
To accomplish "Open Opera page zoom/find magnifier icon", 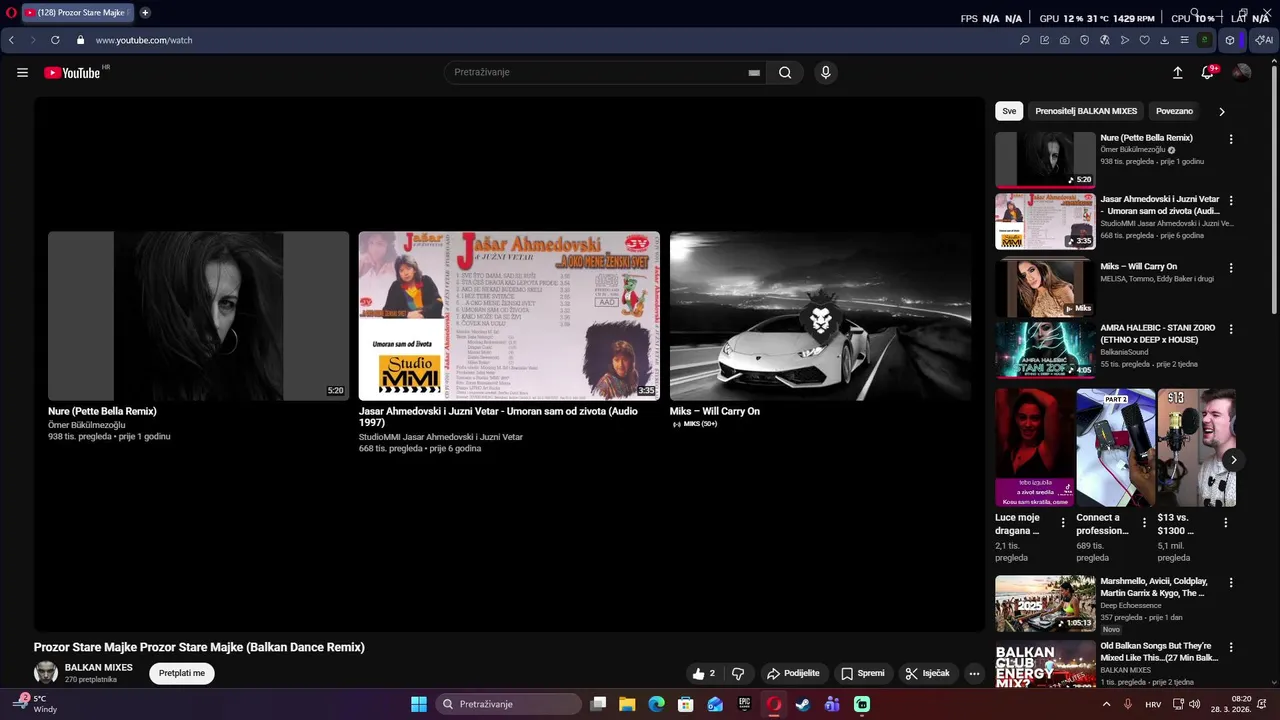I will tap(1024, 40).
